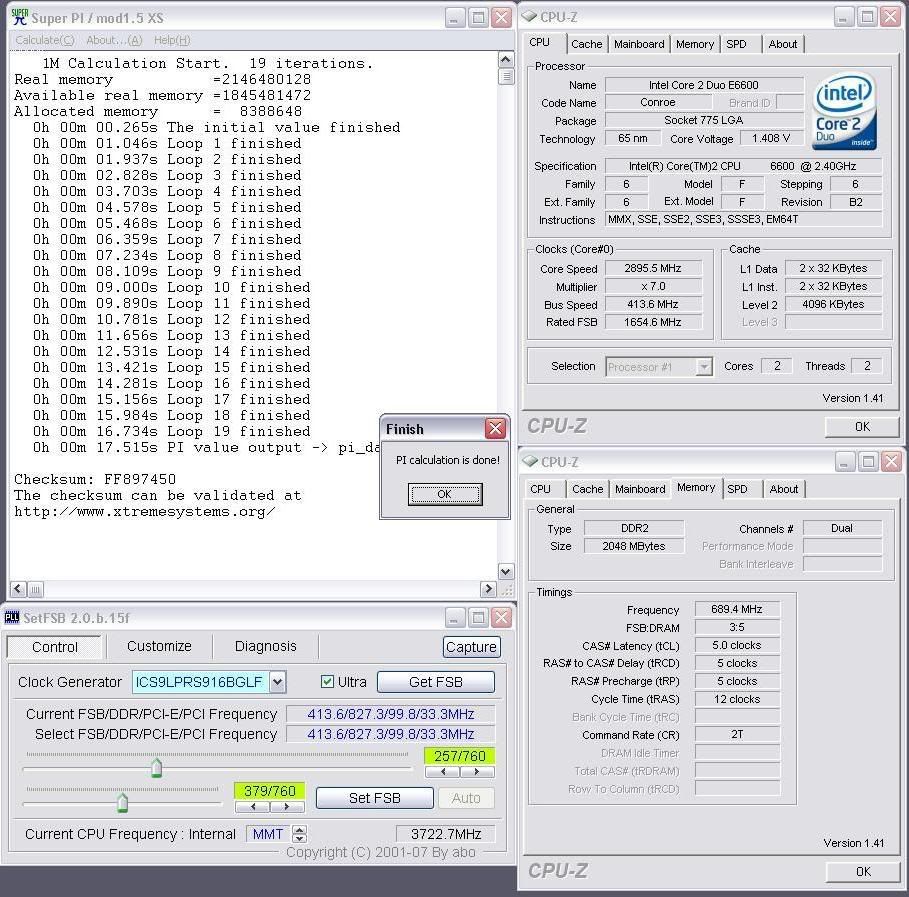Screen dimensions: 909x897
Task: Click first slider left arrow under 257/760
Action: [x=443, y=772]
